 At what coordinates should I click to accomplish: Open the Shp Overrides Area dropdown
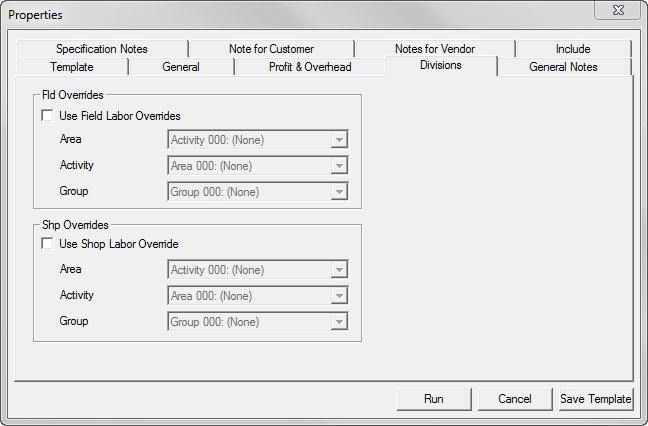[x=258, y=270]
